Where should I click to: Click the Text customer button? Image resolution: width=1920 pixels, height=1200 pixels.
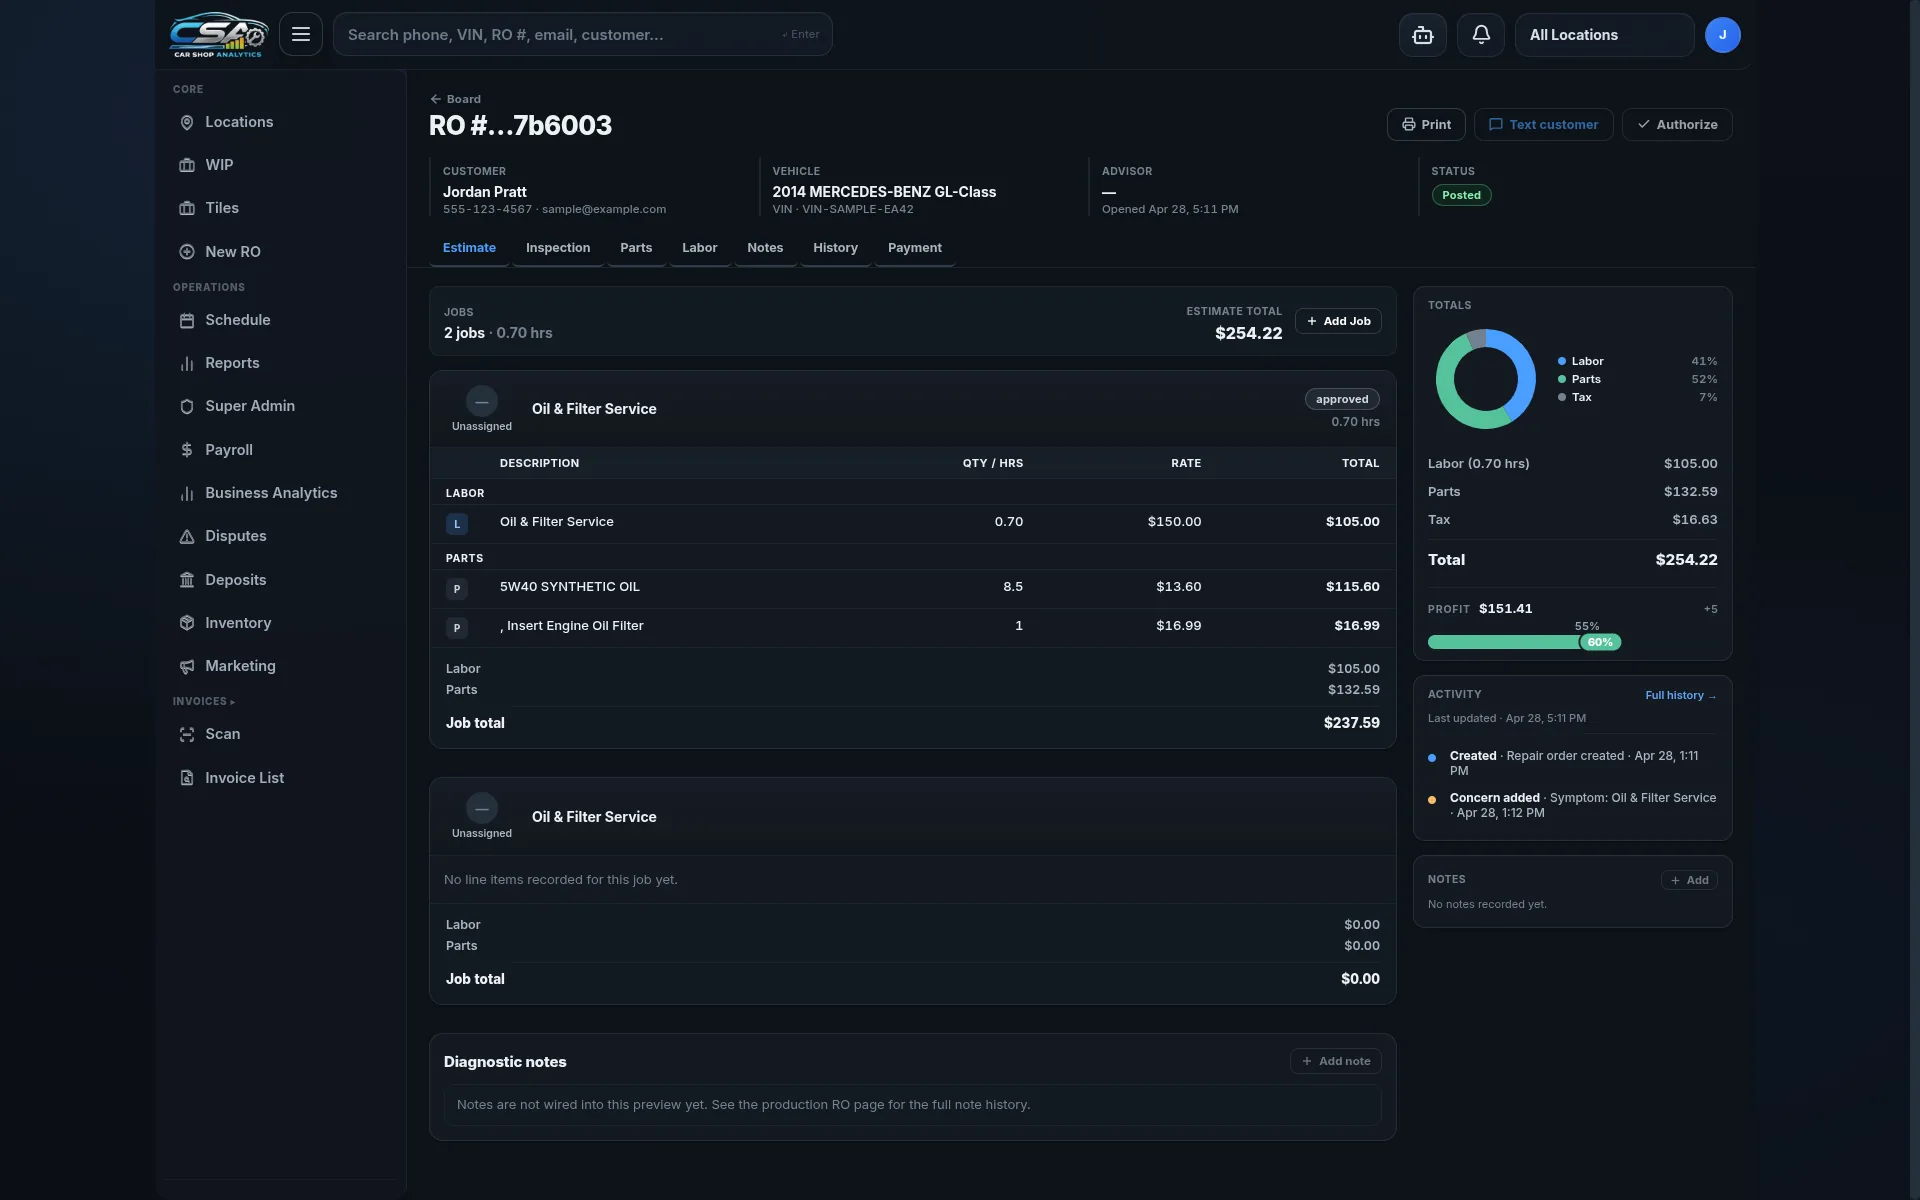click(x=1543, y=125)
